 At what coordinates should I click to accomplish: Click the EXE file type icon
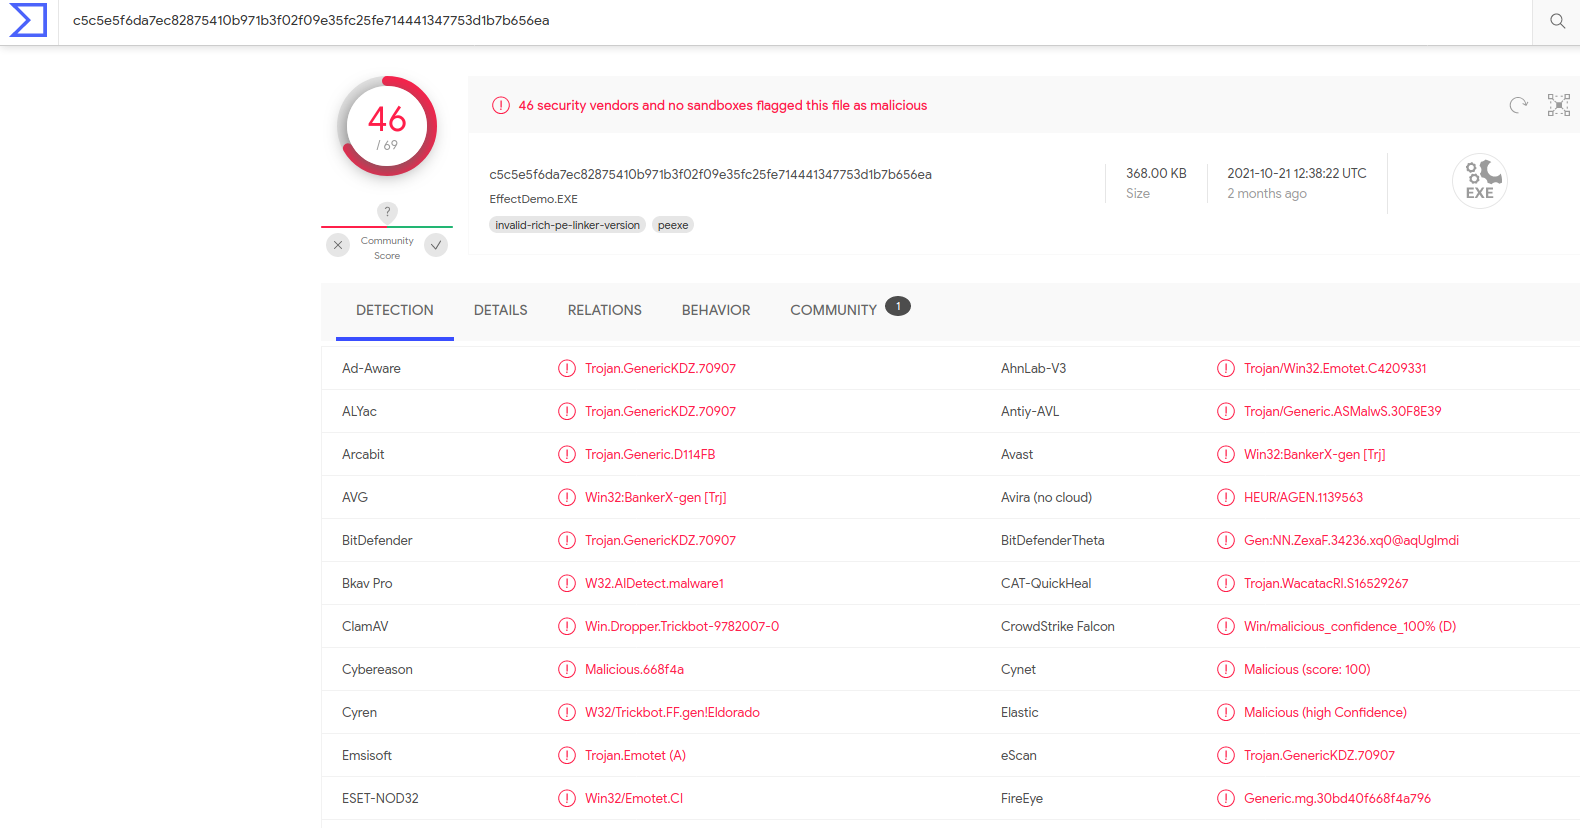click(x=1479, y=181)
